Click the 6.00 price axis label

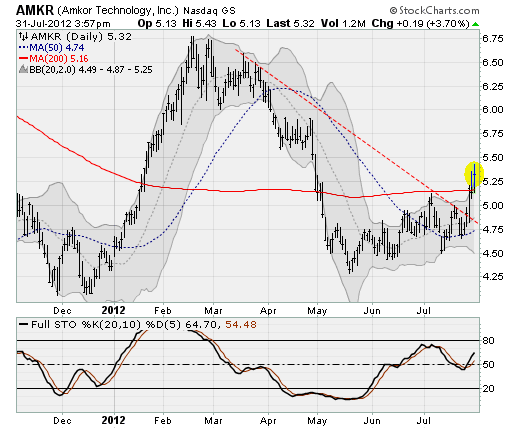(493, 110)
